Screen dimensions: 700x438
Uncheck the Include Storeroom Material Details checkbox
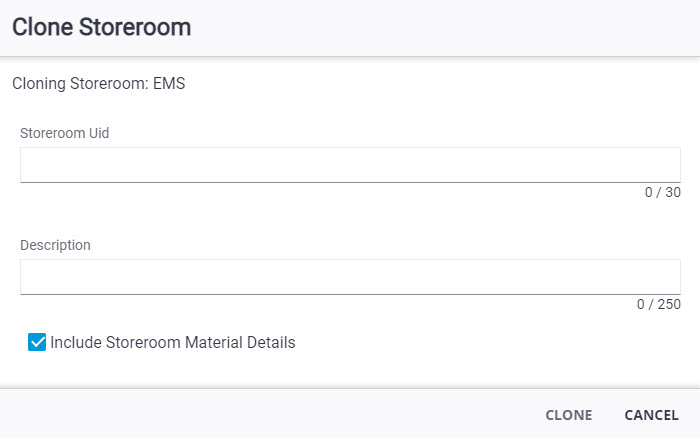click(x=37, y=343)
